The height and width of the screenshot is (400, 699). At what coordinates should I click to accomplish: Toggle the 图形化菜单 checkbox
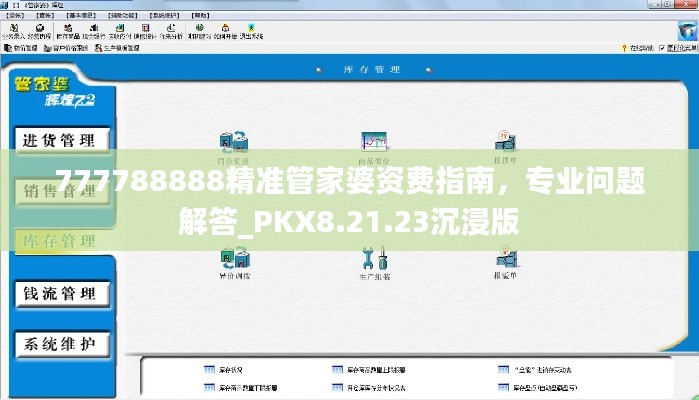coord(662,48)
